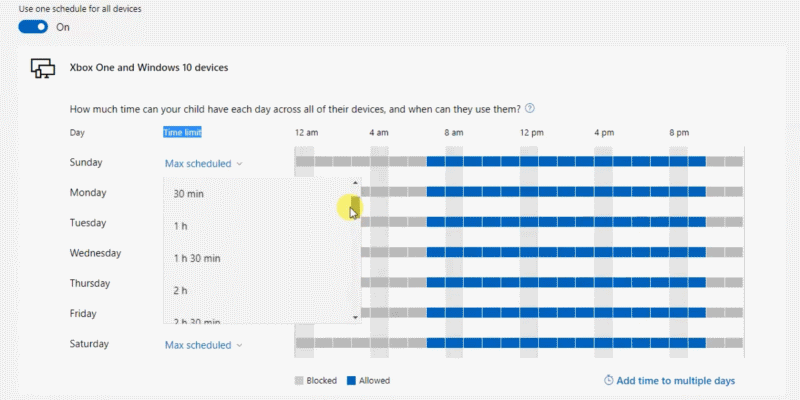Expand Sunday's Max scheduled dropdown
Image resolution: width=800 pixels, height=400 pixels.
203,163
